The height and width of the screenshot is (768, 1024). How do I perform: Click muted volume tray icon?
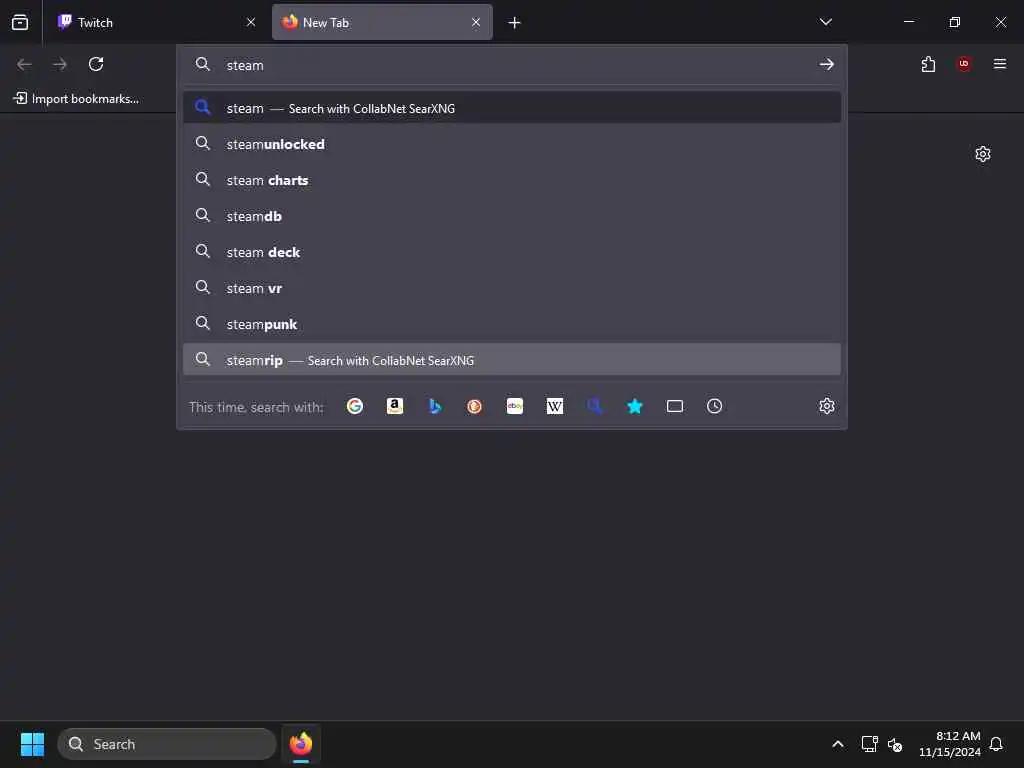(895, 744)
